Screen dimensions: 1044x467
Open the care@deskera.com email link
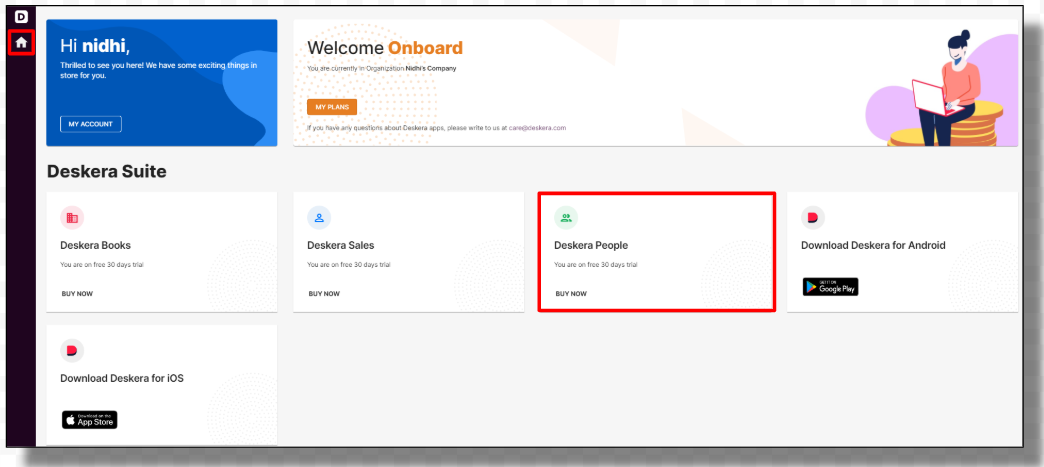tap(537, 128)
